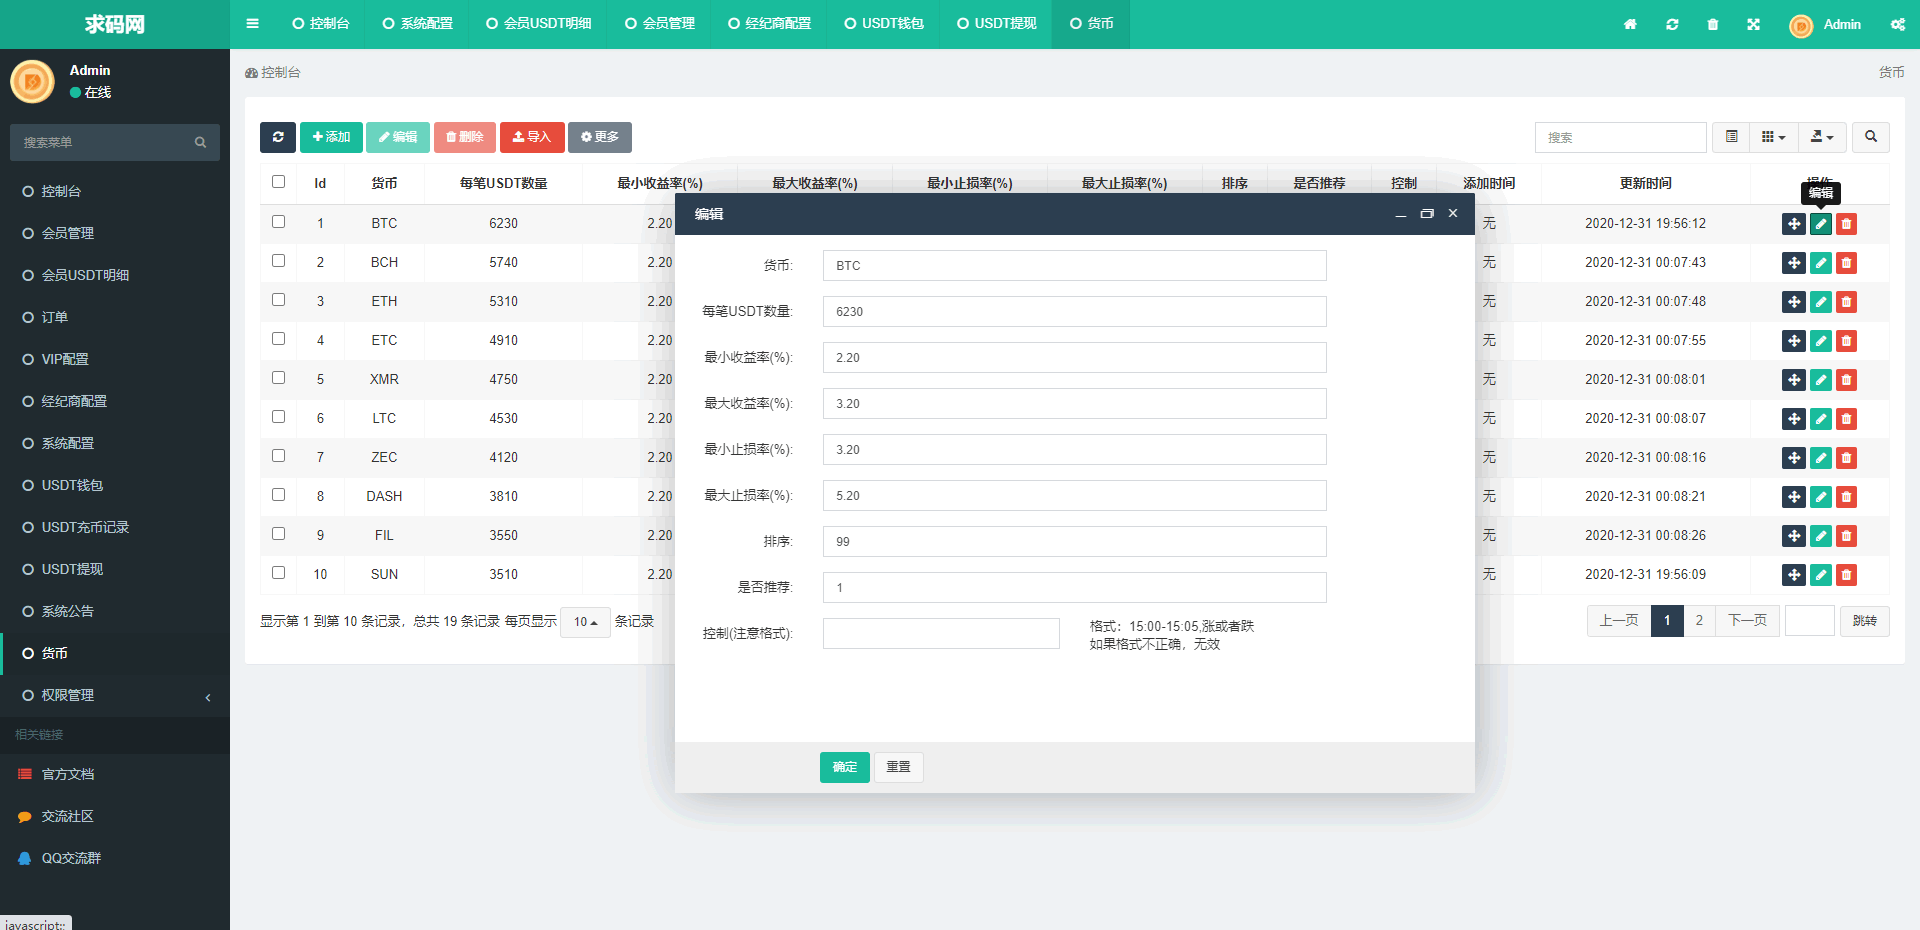Click the 控制(注意格式) input field

point(940,634)
